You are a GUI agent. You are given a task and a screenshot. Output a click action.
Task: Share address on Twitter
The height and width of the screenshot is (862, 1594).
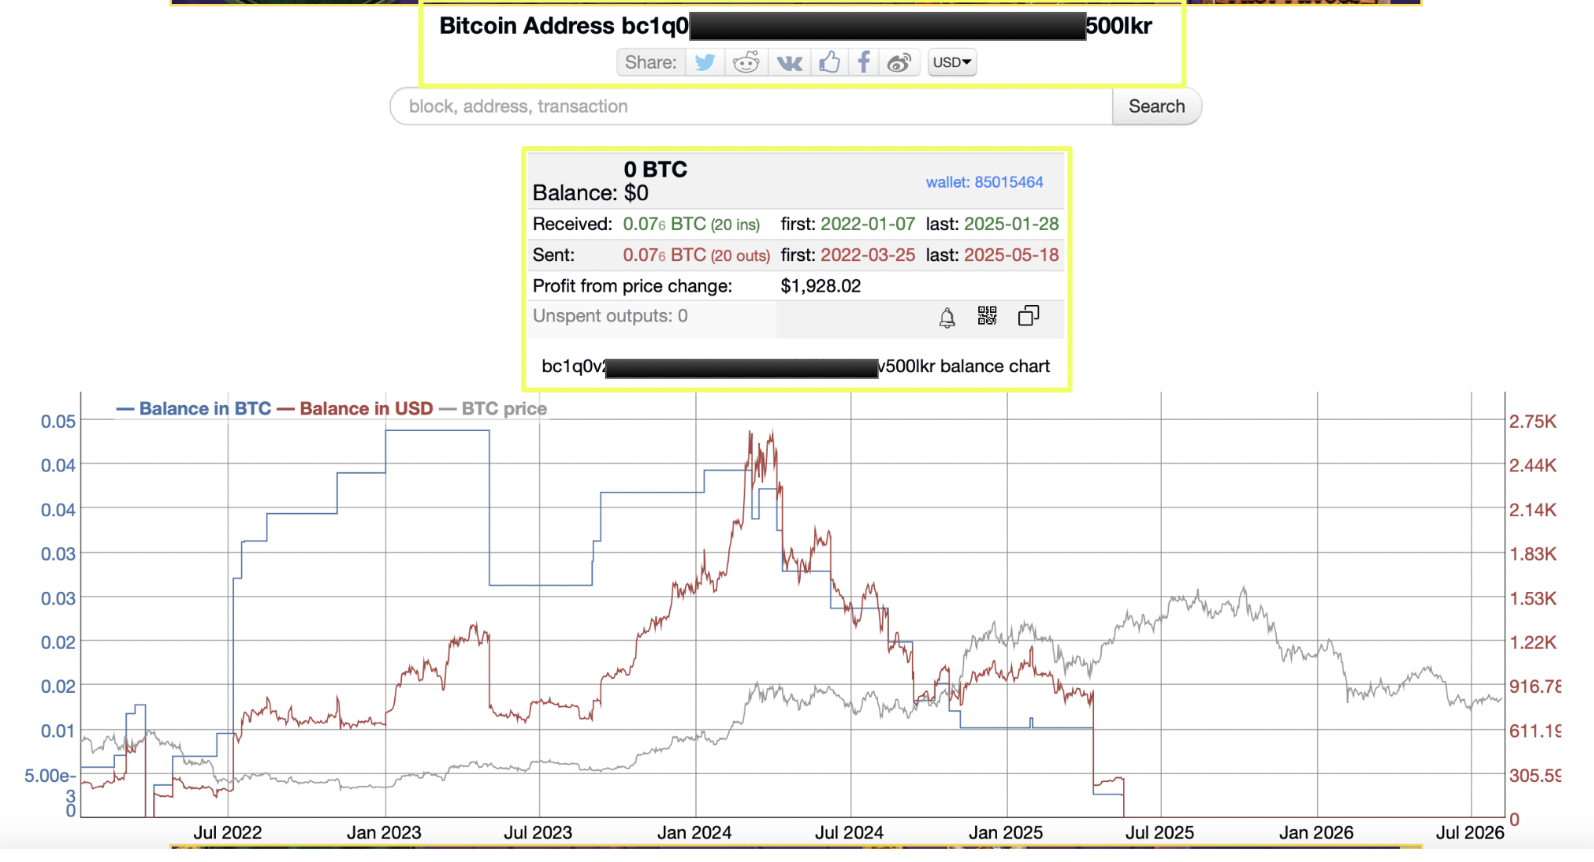click(705, 62)
